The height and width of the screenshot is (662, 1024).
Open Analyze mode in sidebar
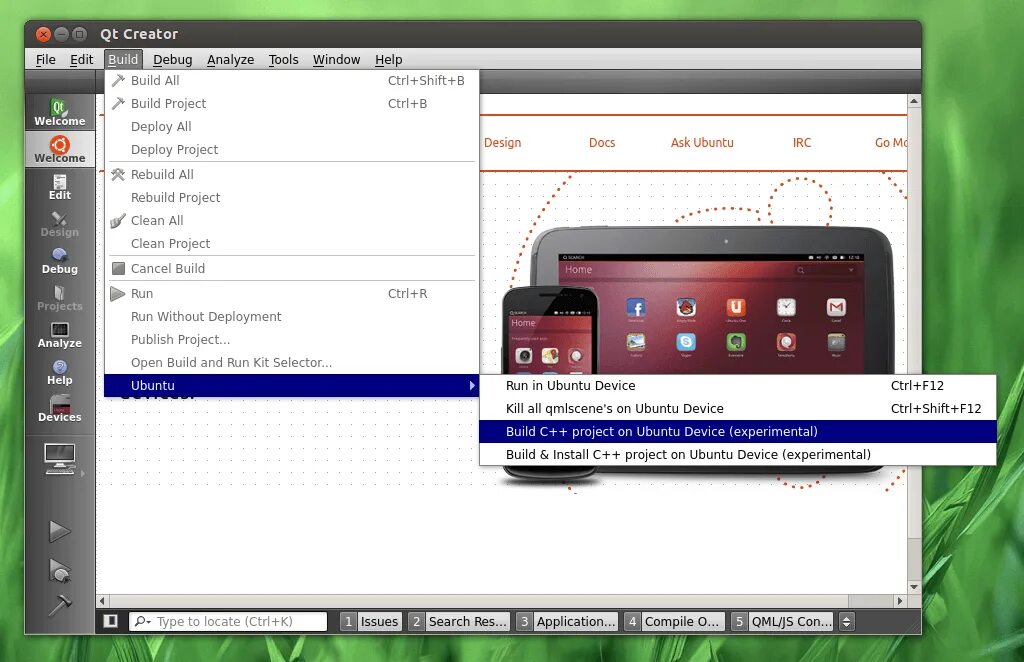point(59,335)
